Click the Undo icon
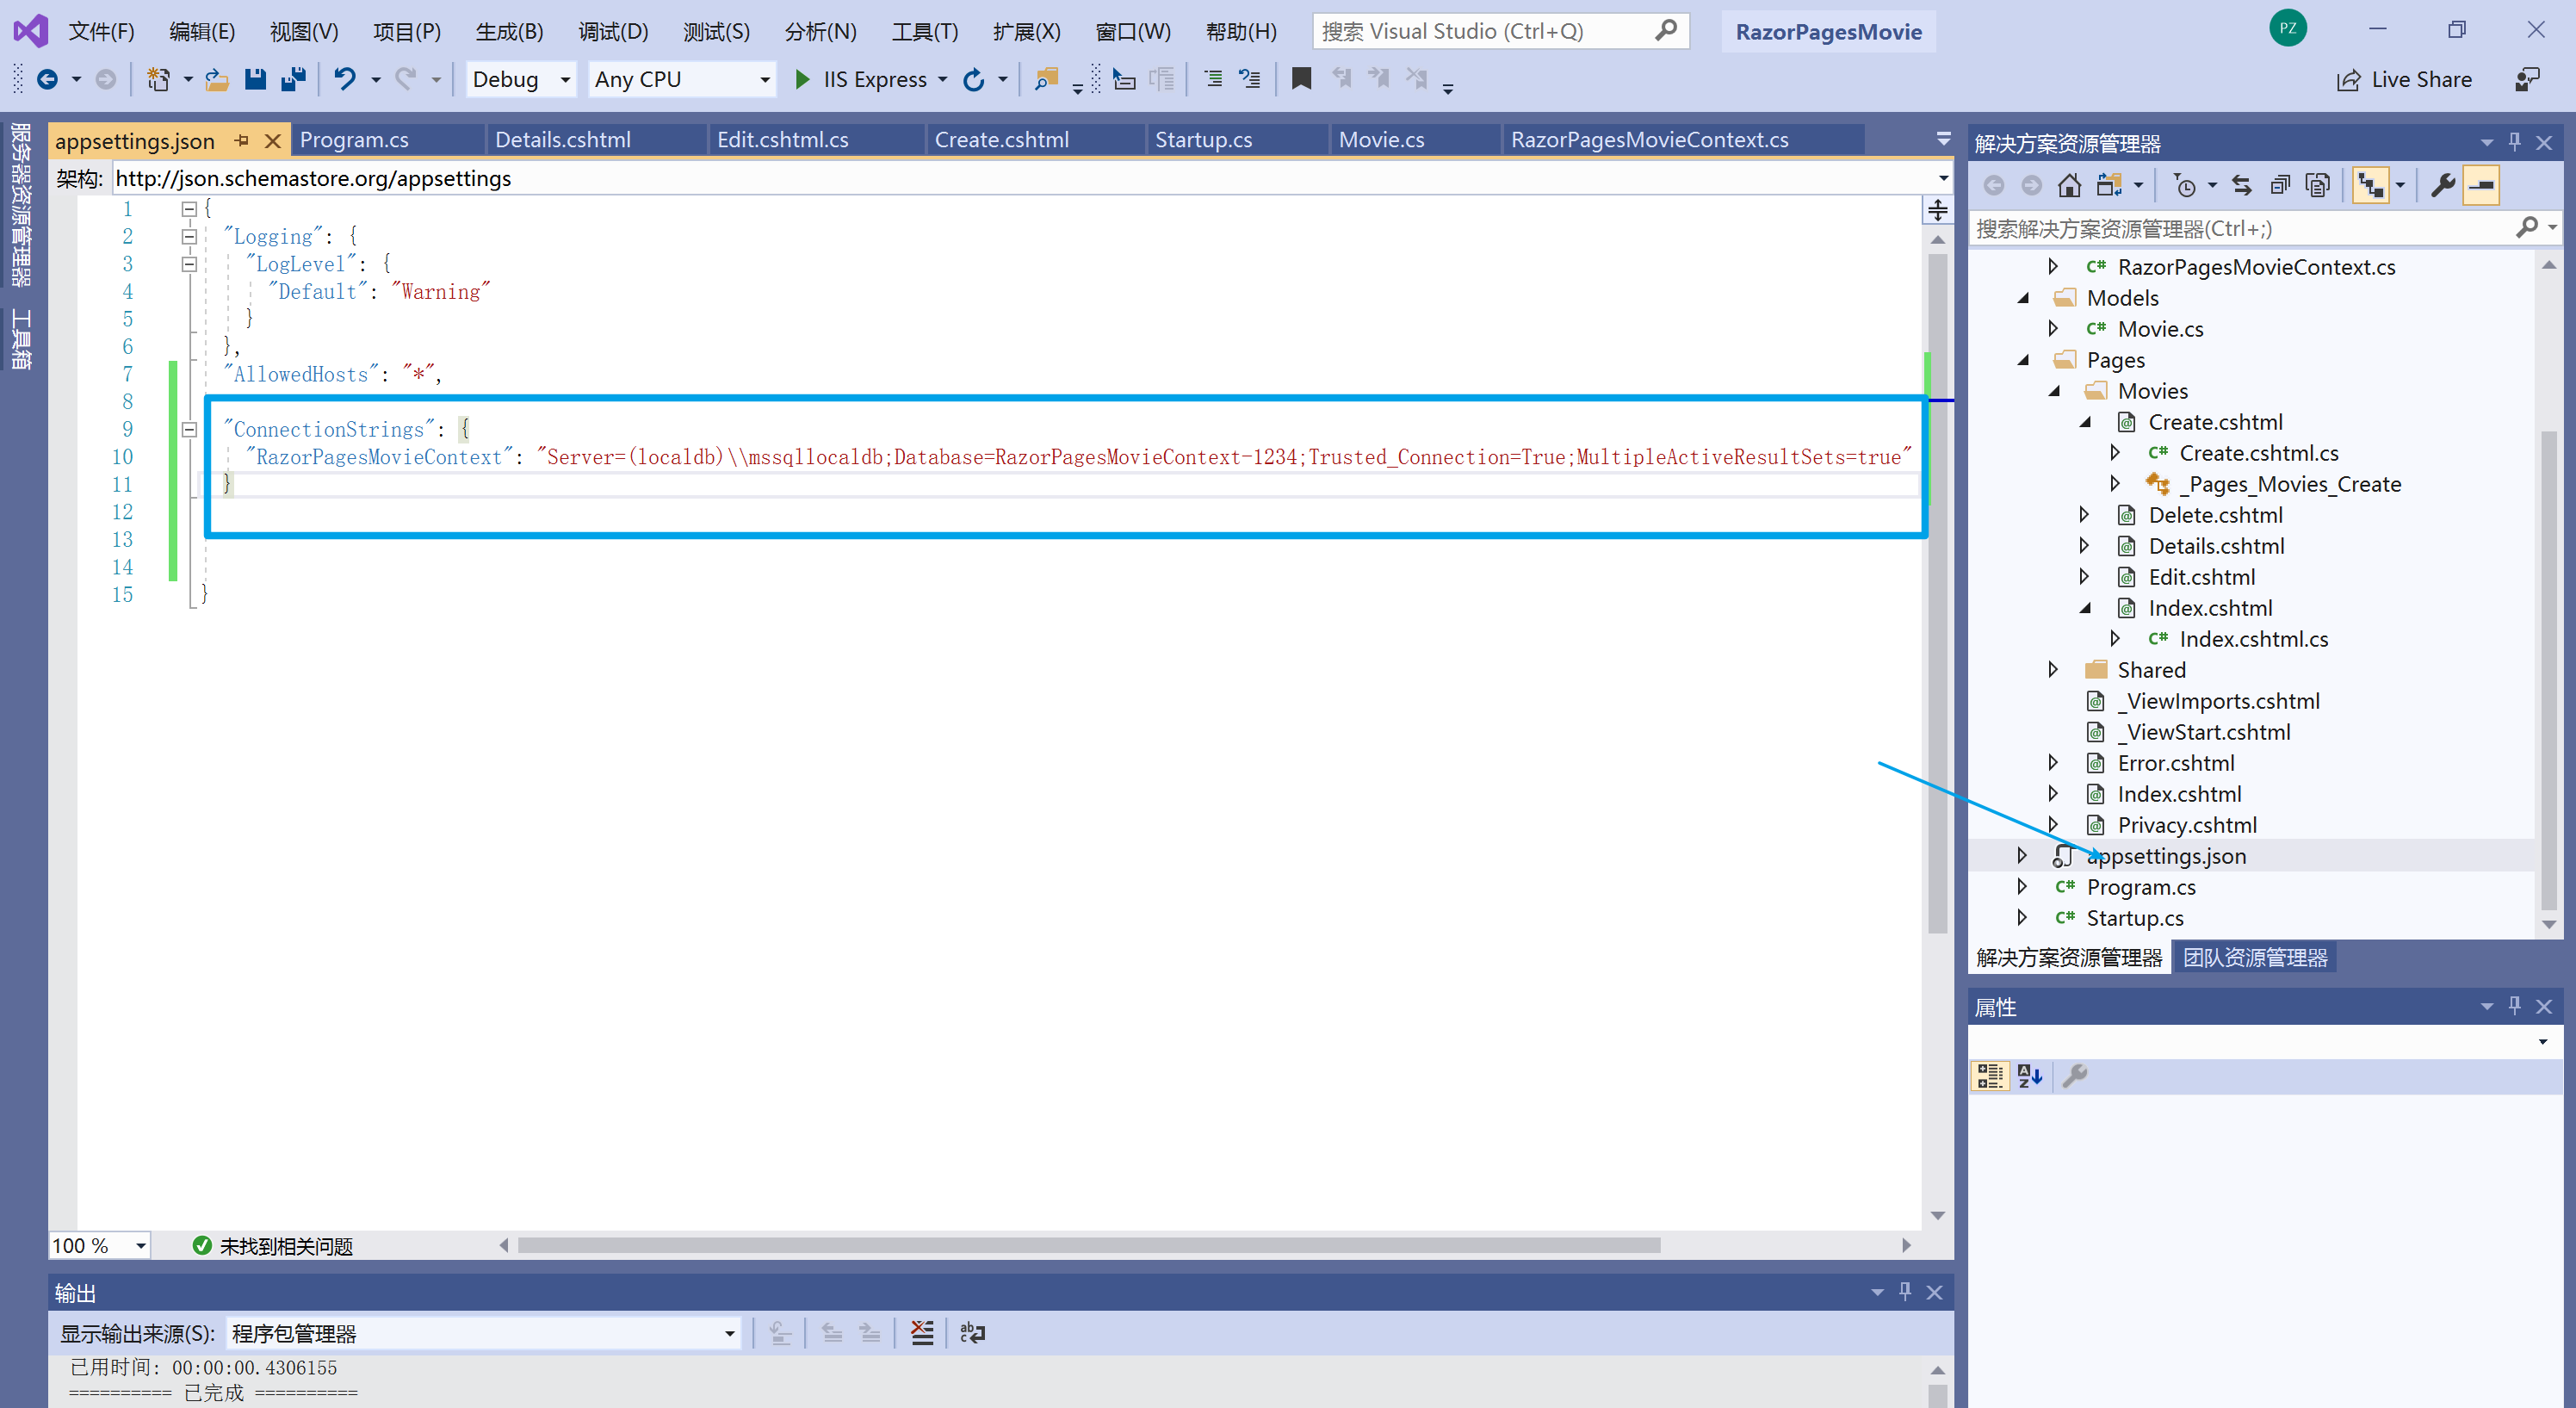This screenshot has height=1408, width=2576. (345, 79)
